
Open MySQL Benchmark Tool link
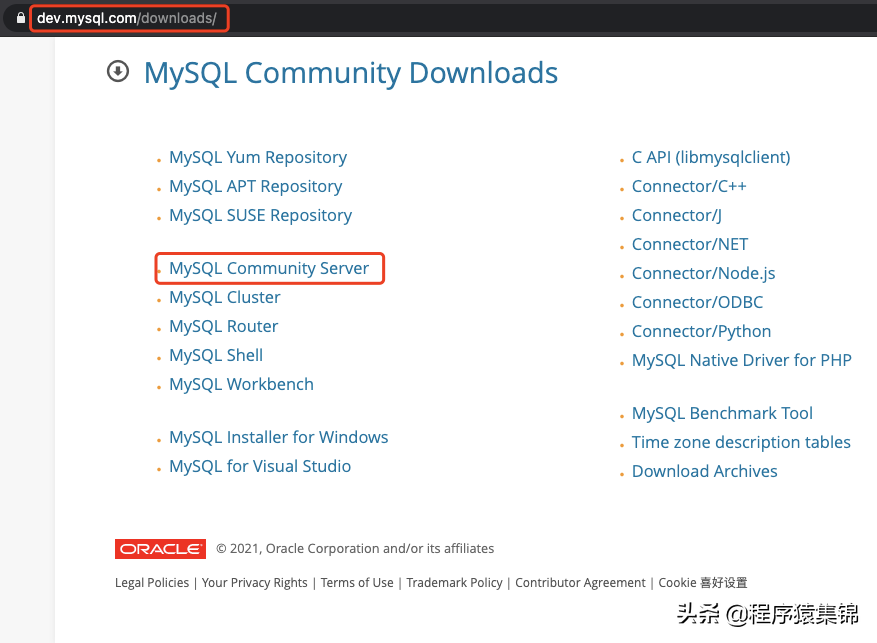click(722, 414)
